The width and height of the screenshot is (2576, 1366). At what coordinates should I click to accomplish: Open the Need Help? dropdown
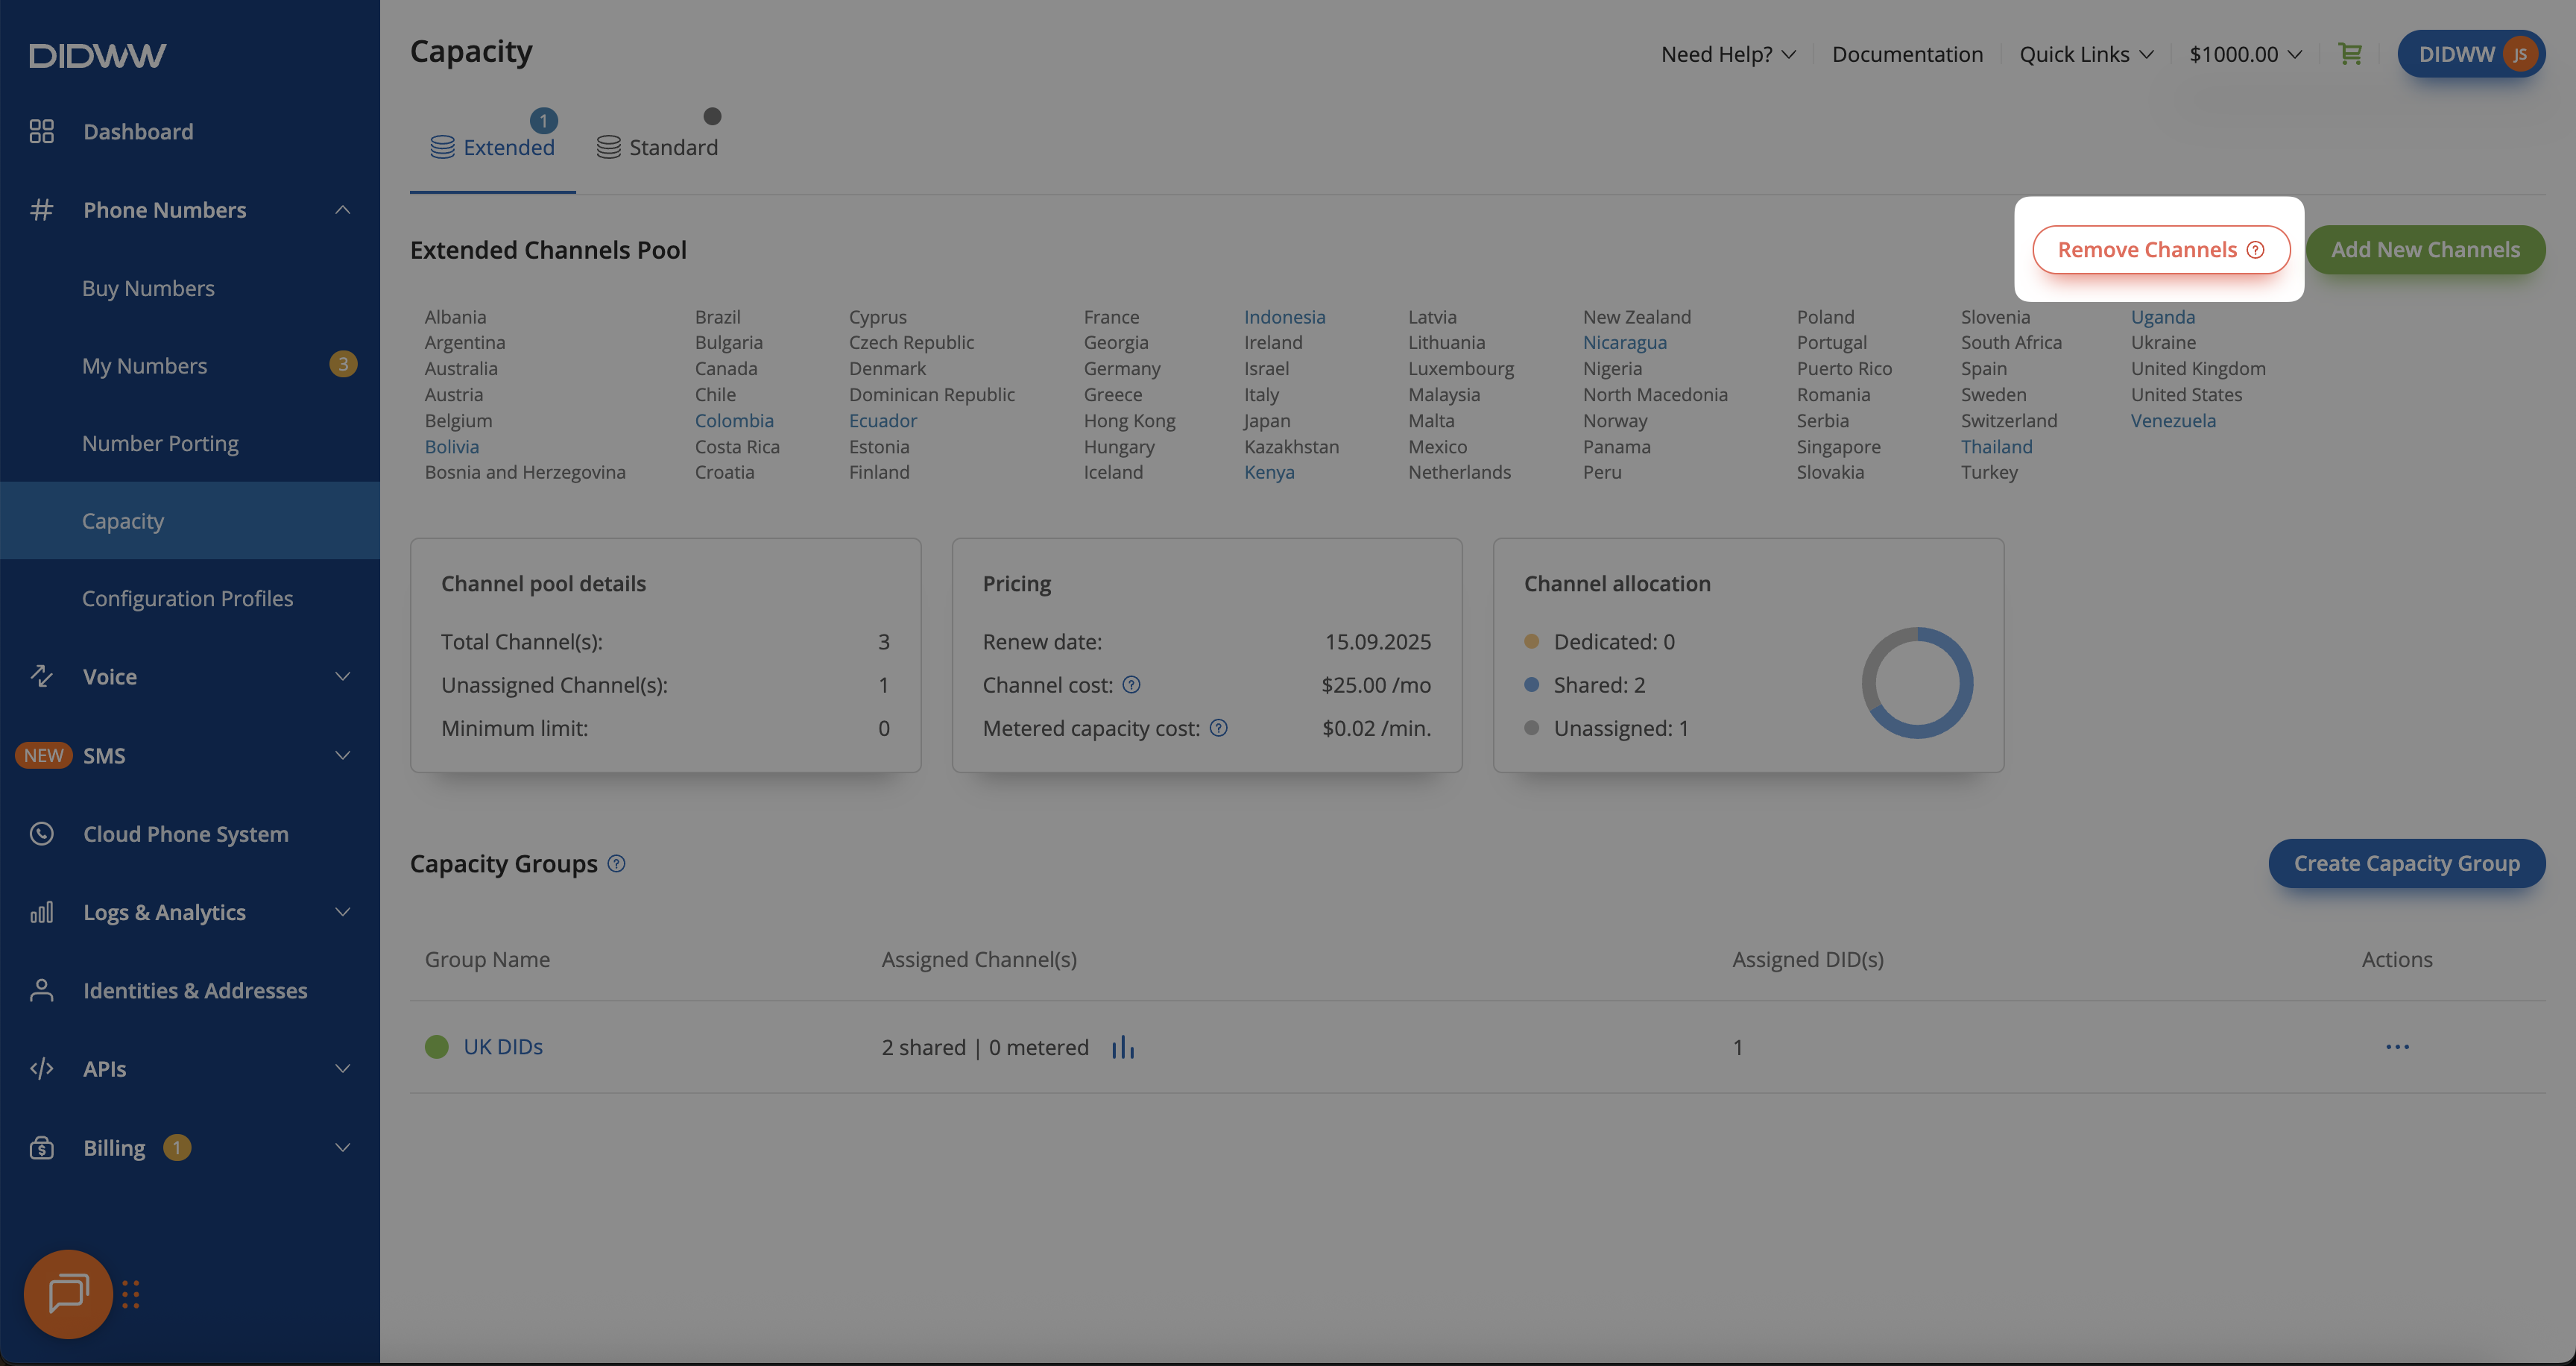coord(1728,54)
